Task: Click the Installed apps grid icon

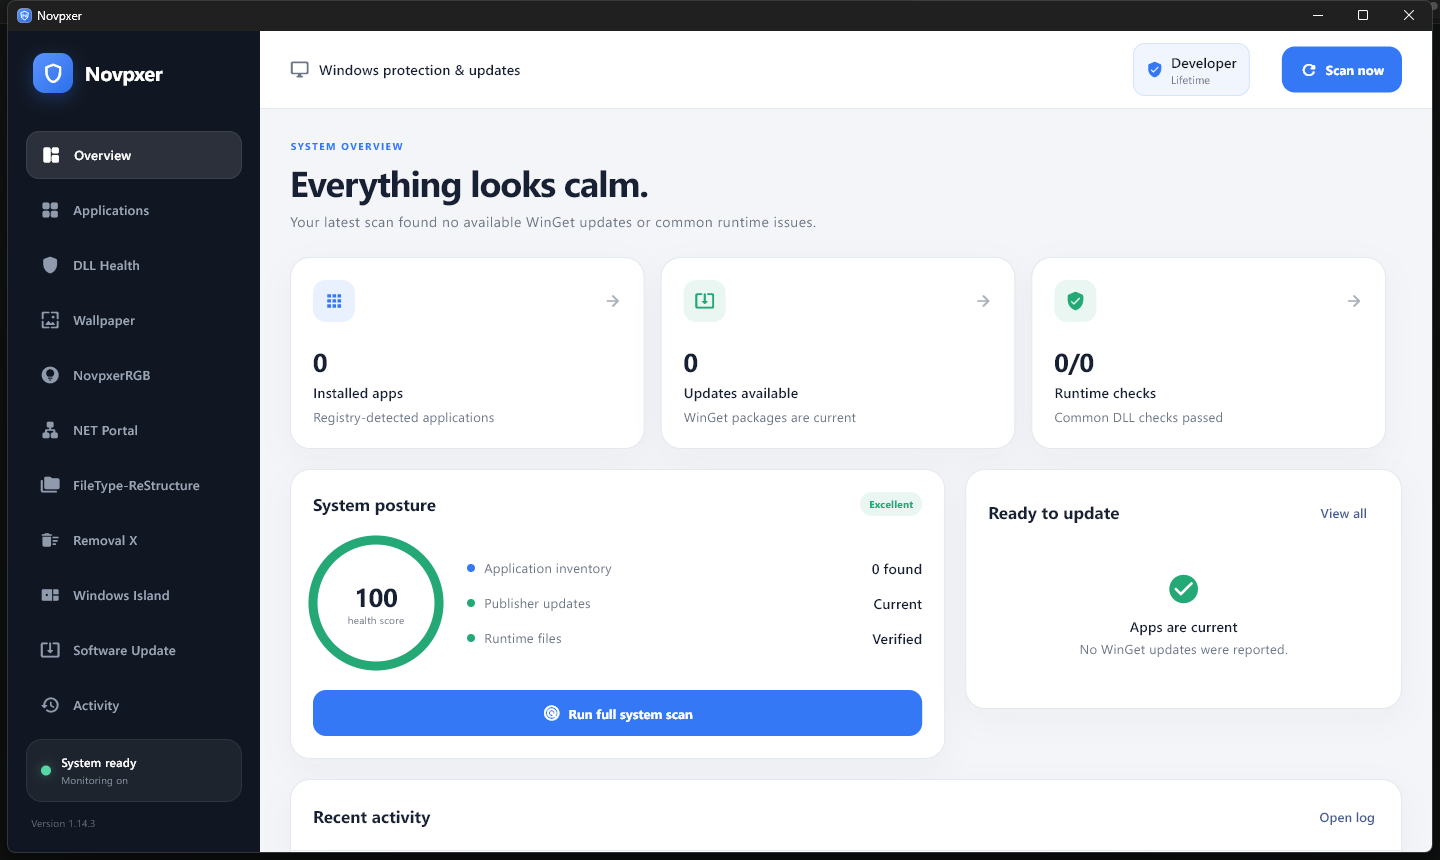Action: click(334, 301)
